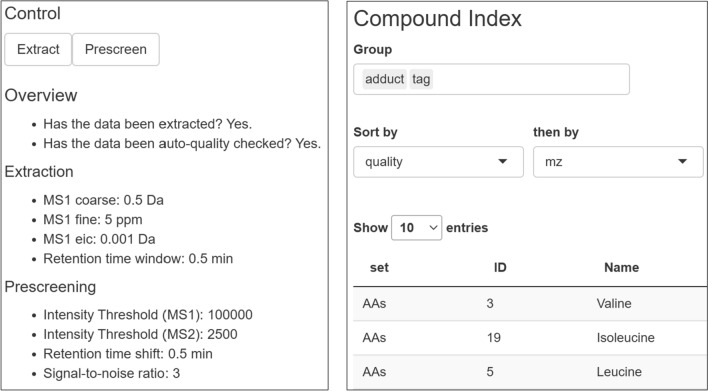Click the ID cell with value 19
Screen dimensions: 708x391
pos(494,338)
